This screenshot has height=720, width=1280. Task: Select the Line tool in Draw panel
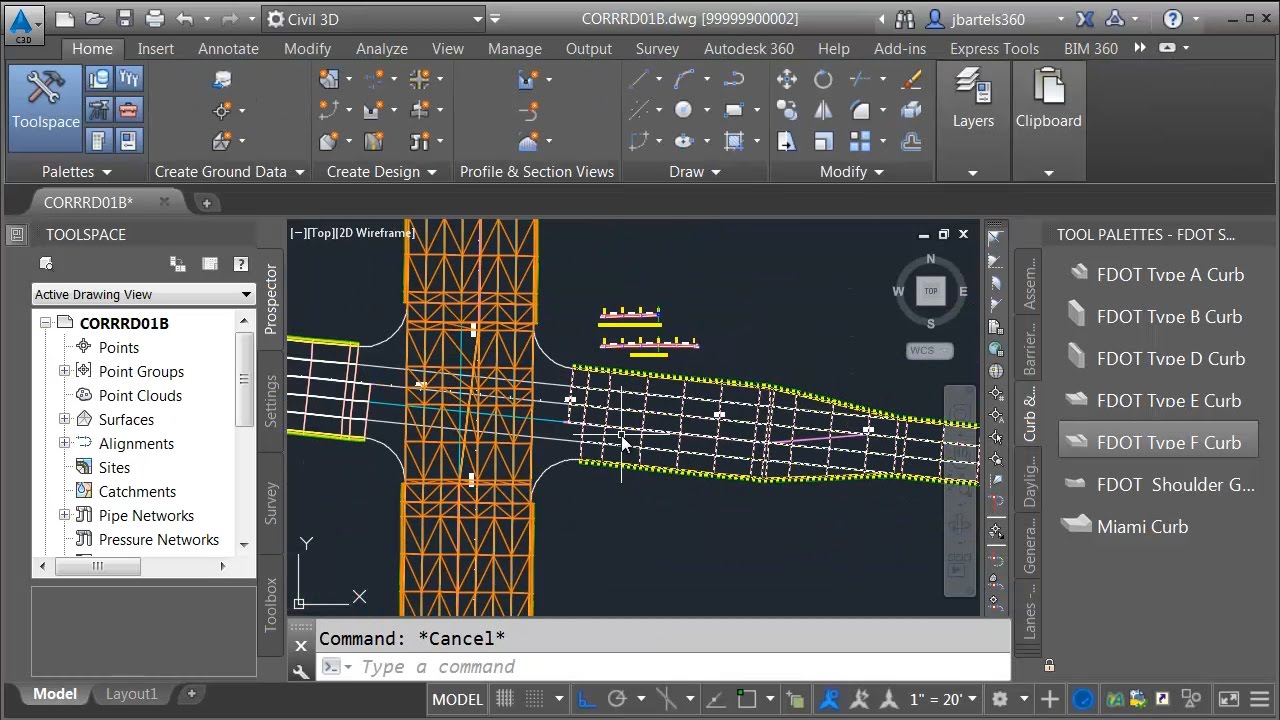638,79
